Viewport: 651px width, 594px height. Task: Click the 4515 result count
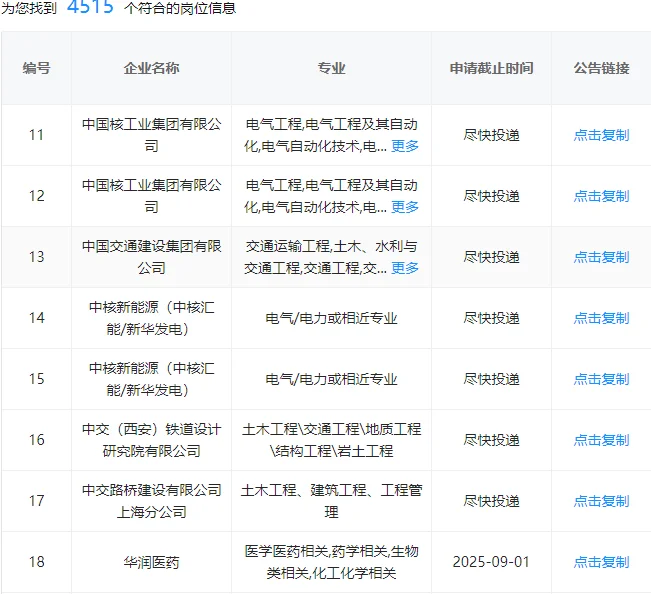90,6
